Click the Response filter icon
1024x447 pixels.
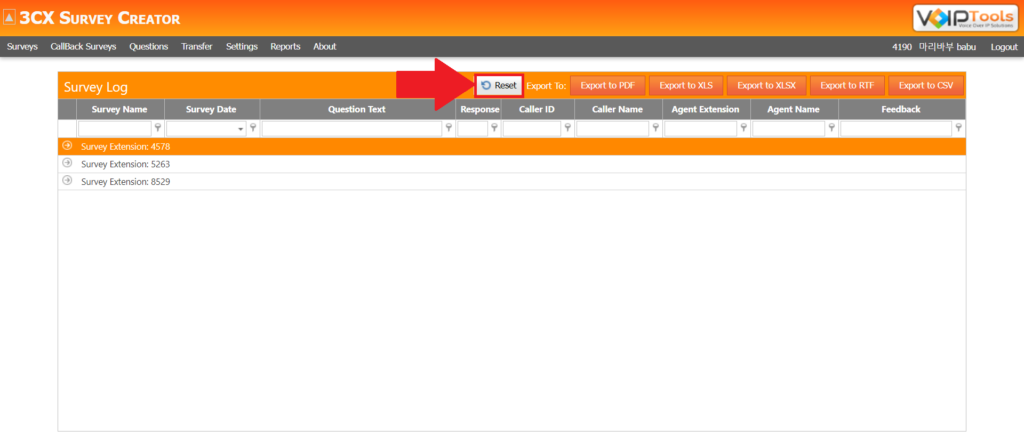click(494, 128)
